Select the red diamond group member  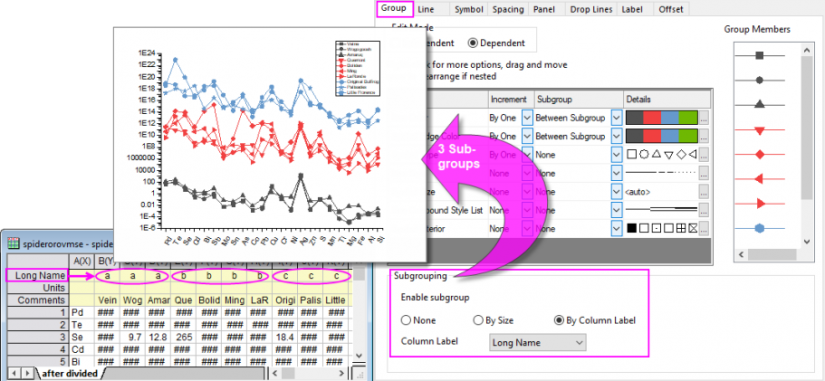pyautogui.click(x=759, y=154)
